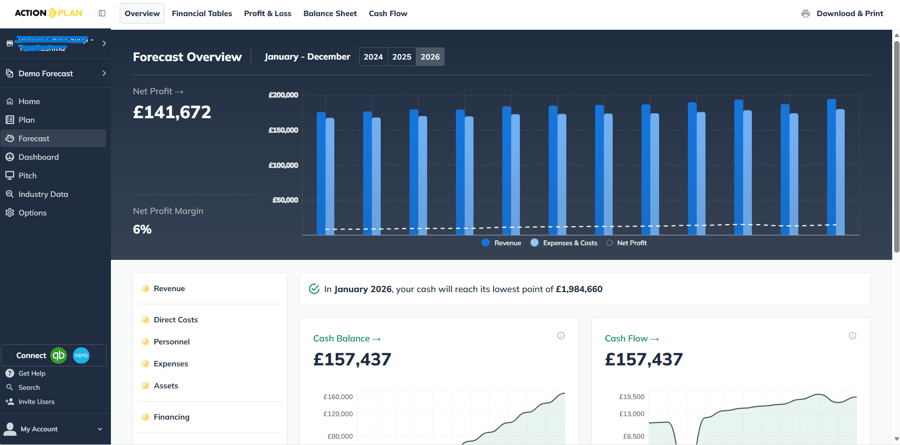The width and height of the screenshot is (900, 445).
Task: Connect to Xero via blue icon
Action: [x=82, y=356]
